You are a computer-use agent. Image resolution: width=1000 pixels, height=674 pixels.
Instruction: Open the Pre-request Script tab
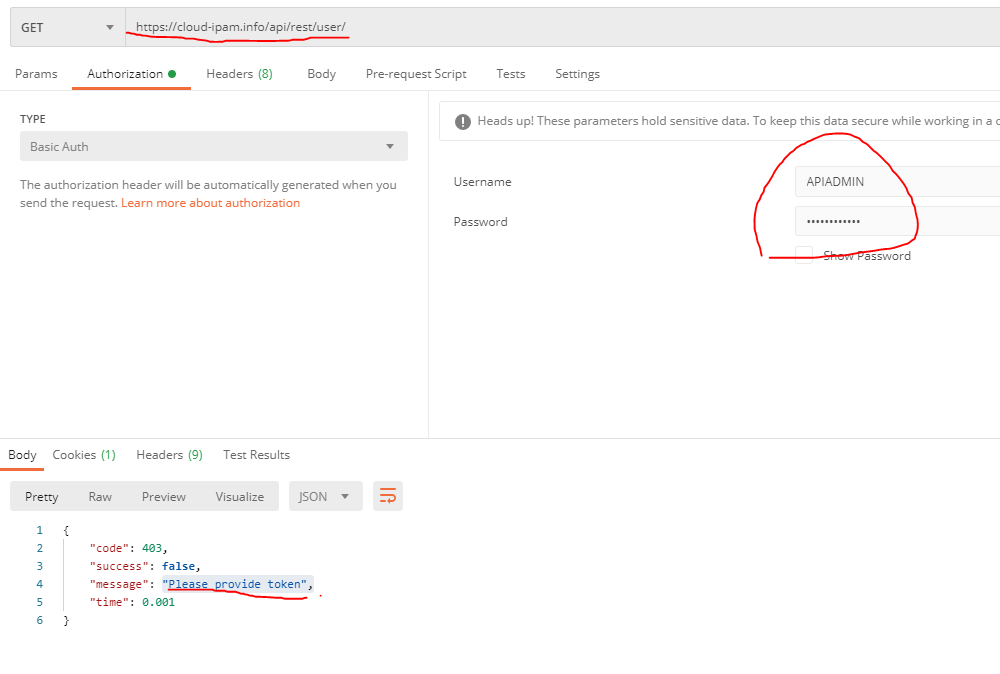pyautogui.click(x=416, y=73)
